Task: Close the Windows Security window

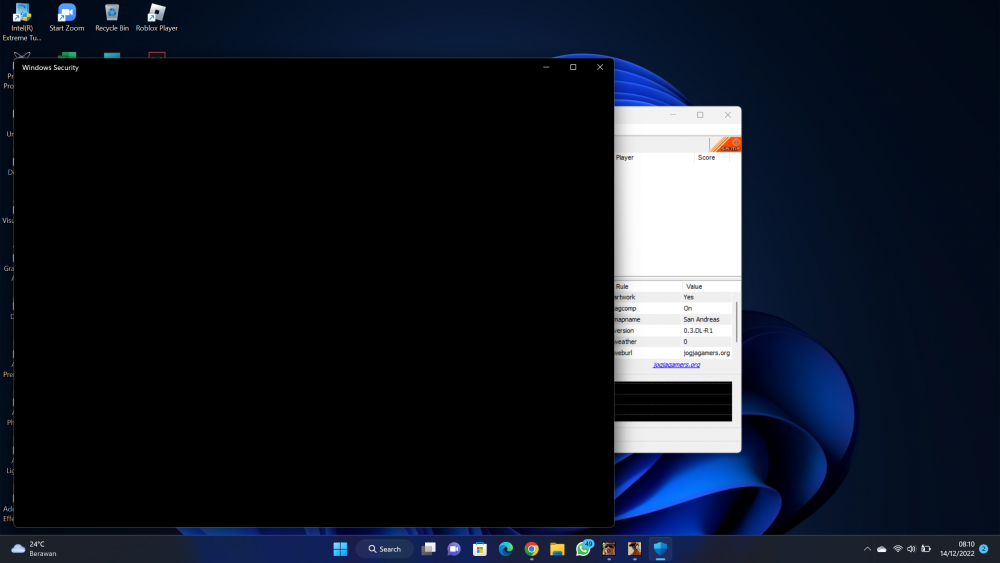Action: (x=600, y=67)
